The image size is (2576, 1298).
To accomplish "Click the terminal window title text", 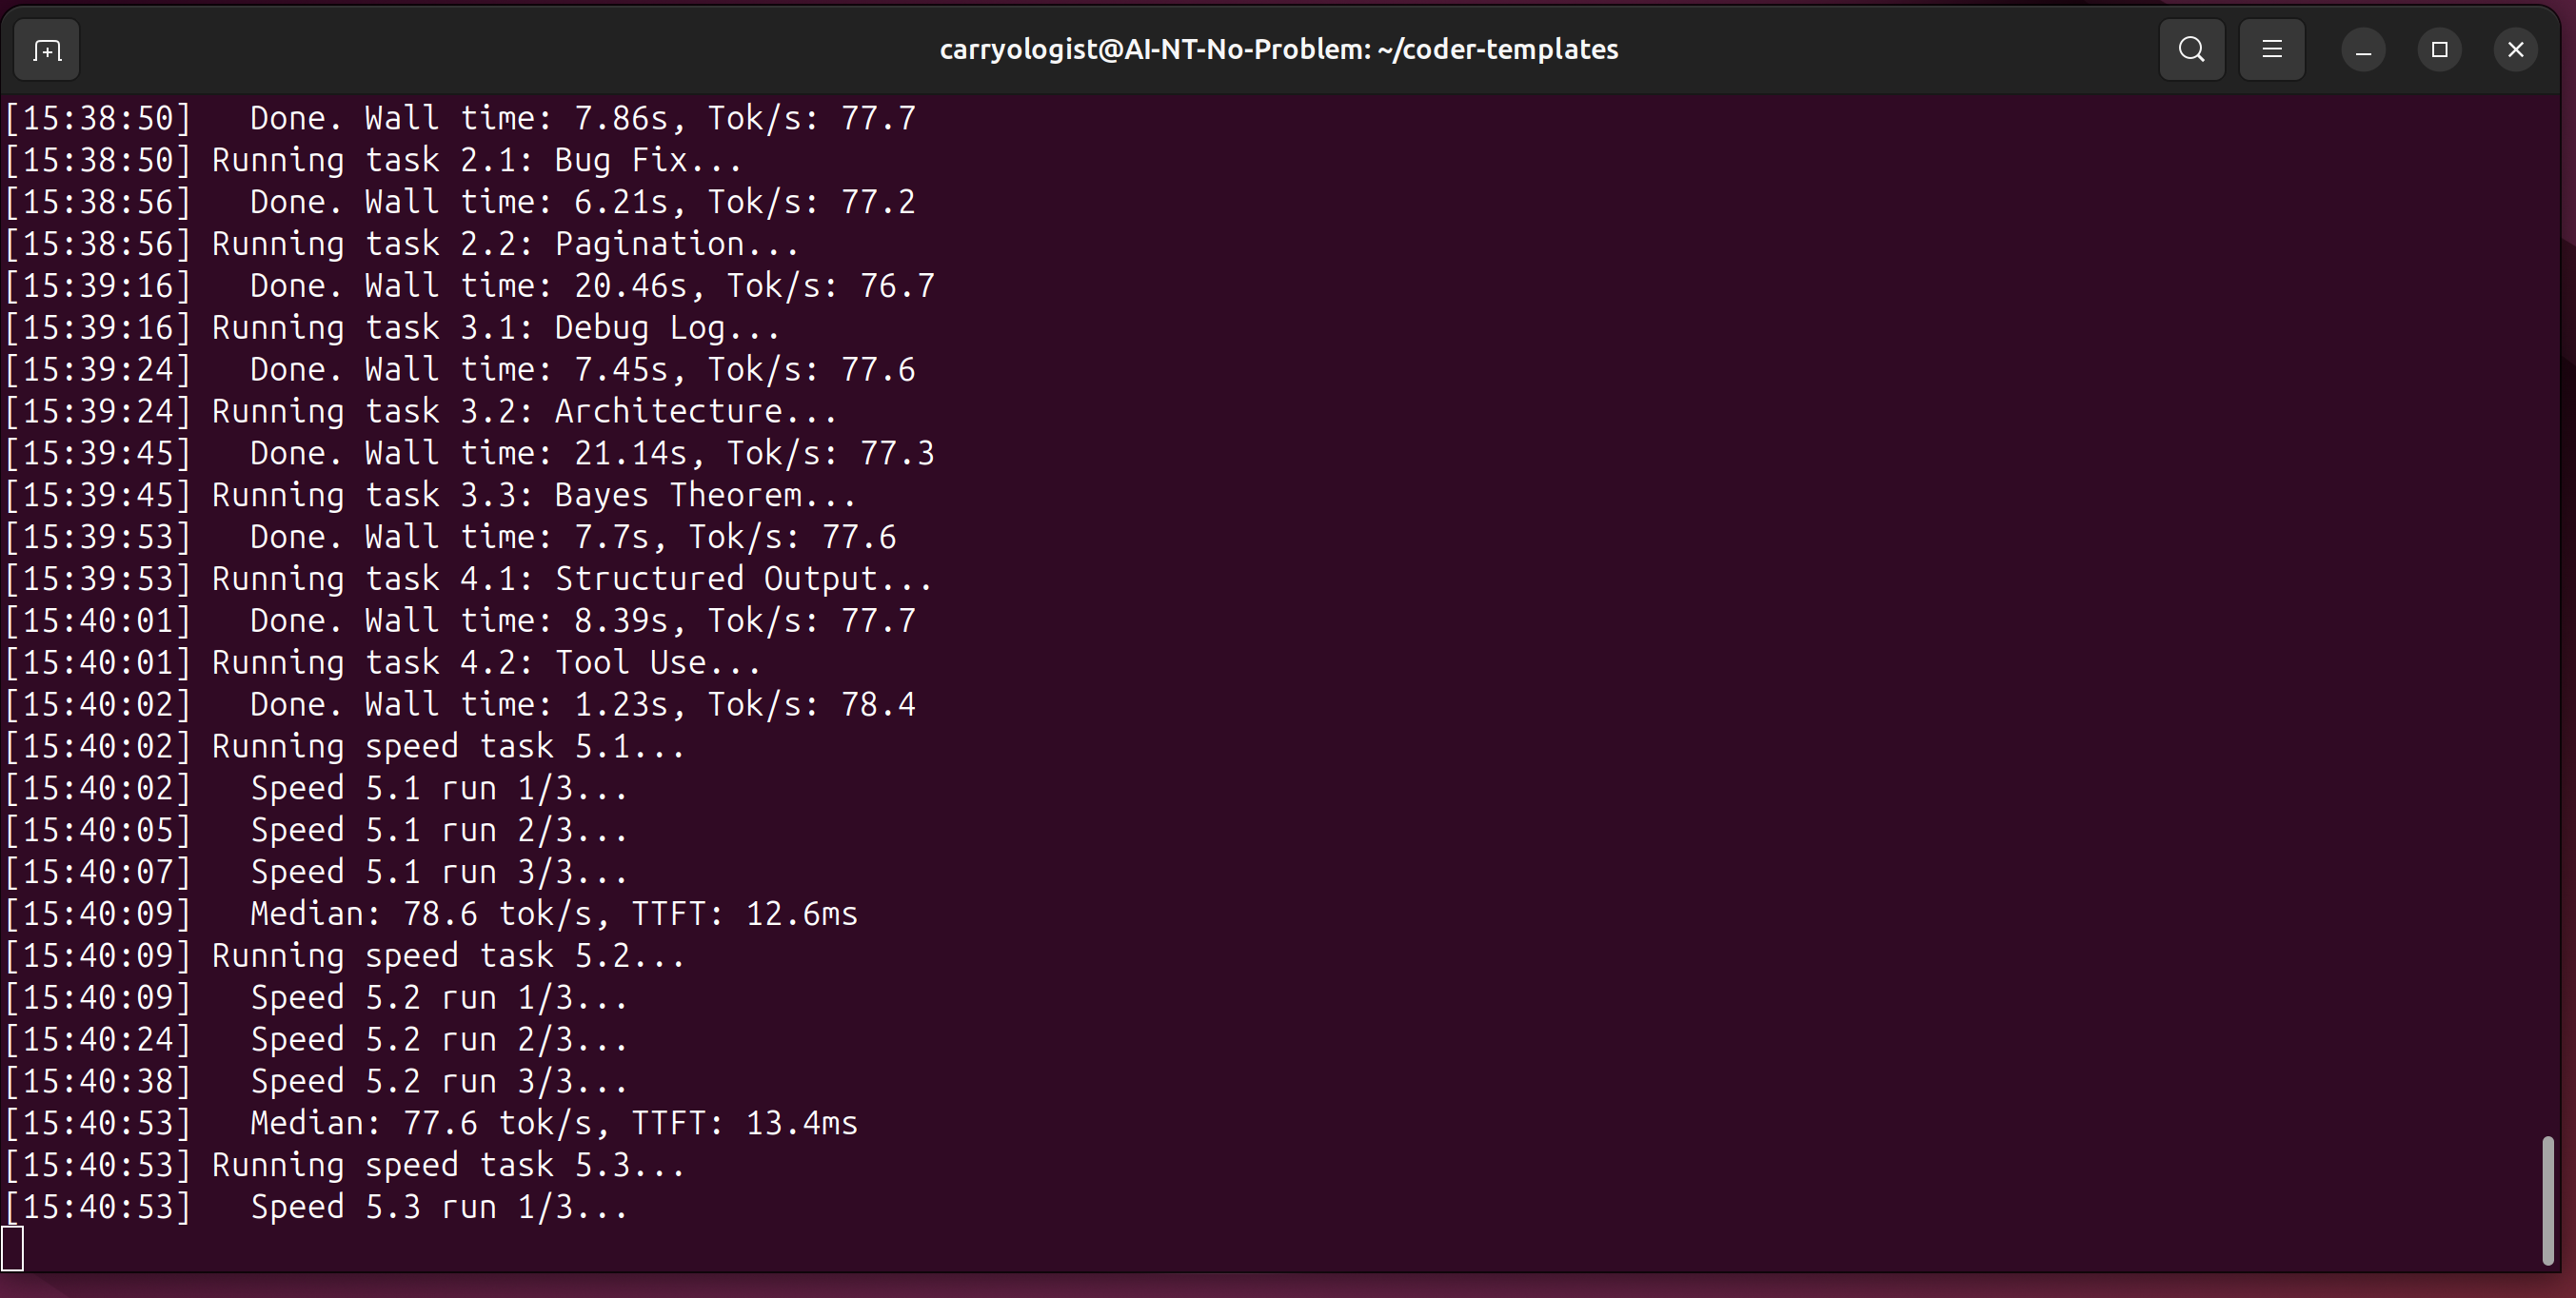I will coord(1278,50).
